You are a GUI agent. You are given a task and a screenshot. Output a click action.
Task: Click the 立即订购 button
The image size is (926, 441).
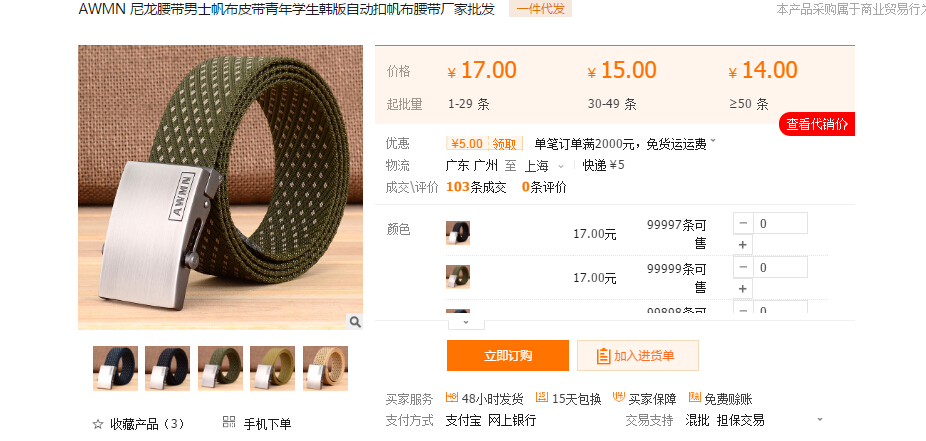pos(508,355)
